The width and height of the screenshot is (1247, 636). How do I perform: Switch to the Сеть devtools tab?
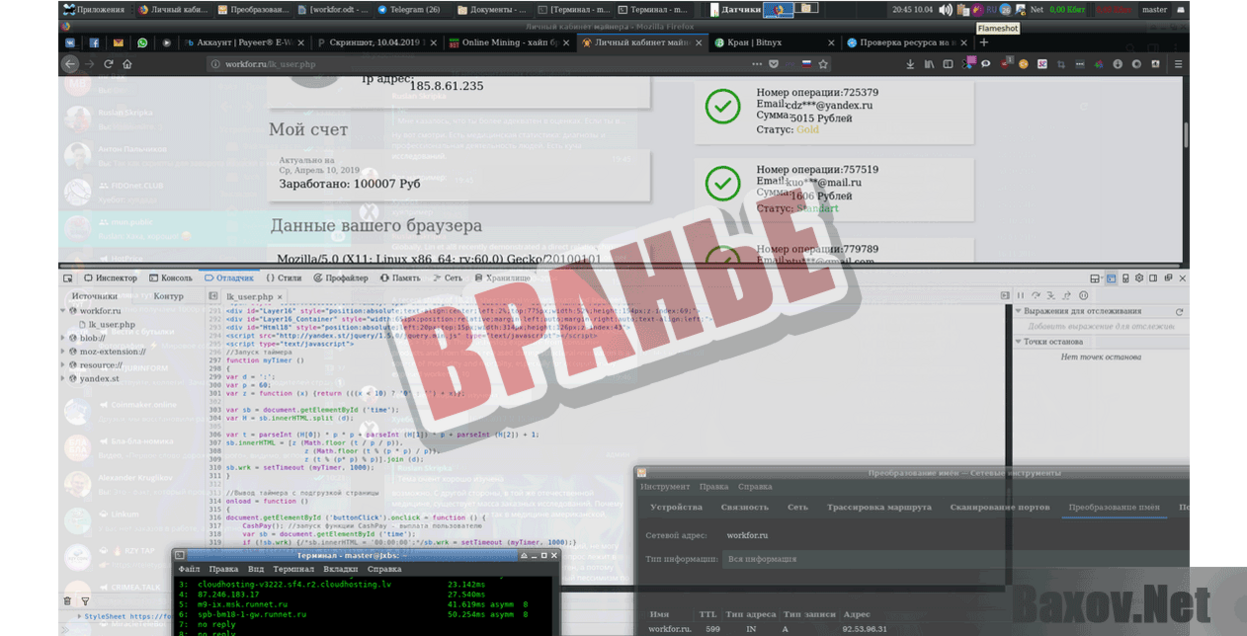coord(447,278)
